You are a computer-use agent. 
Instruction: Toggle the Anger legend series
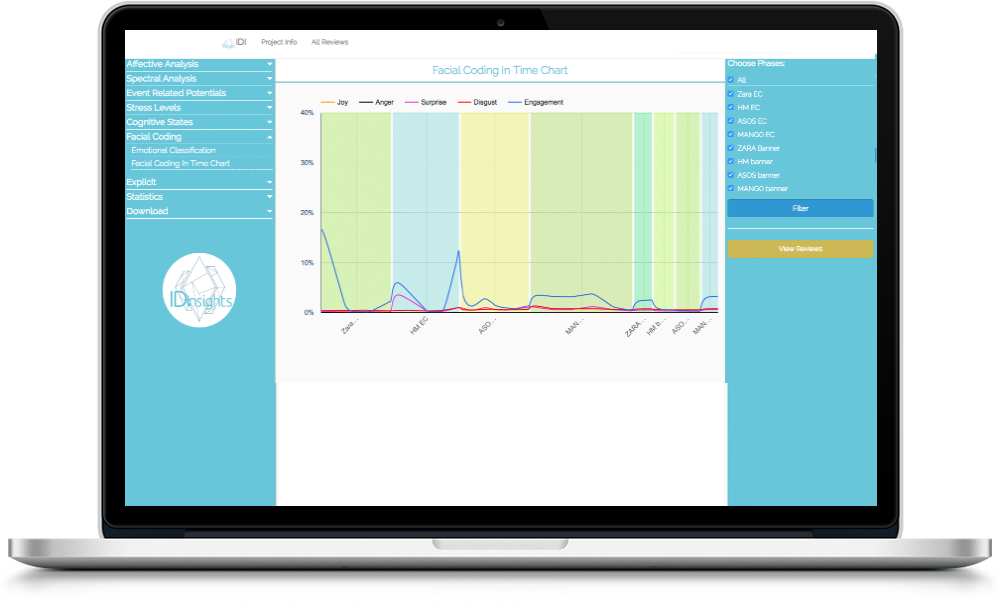point(376,102)
